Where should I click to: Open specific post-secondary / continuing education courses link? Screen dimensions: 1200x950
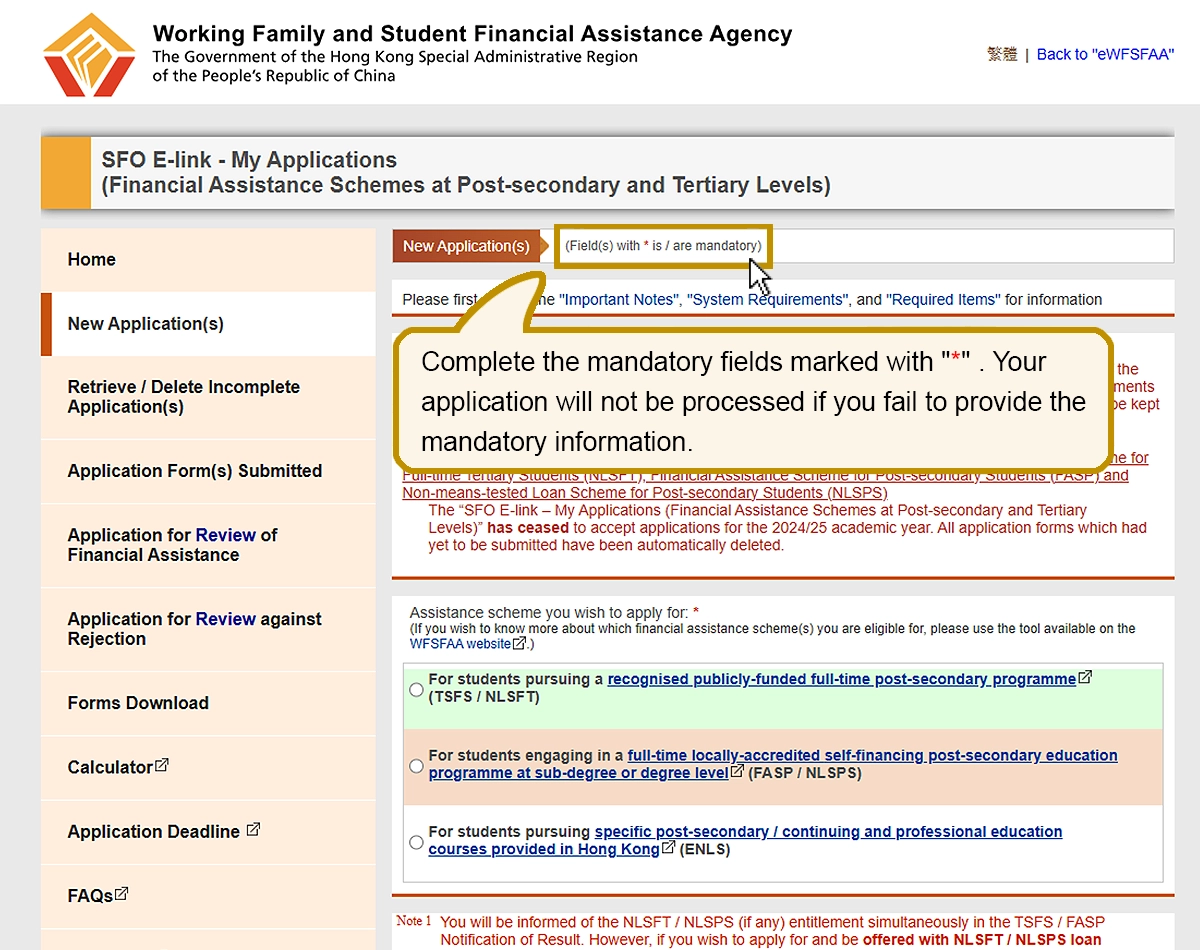(x=745, y=840)
